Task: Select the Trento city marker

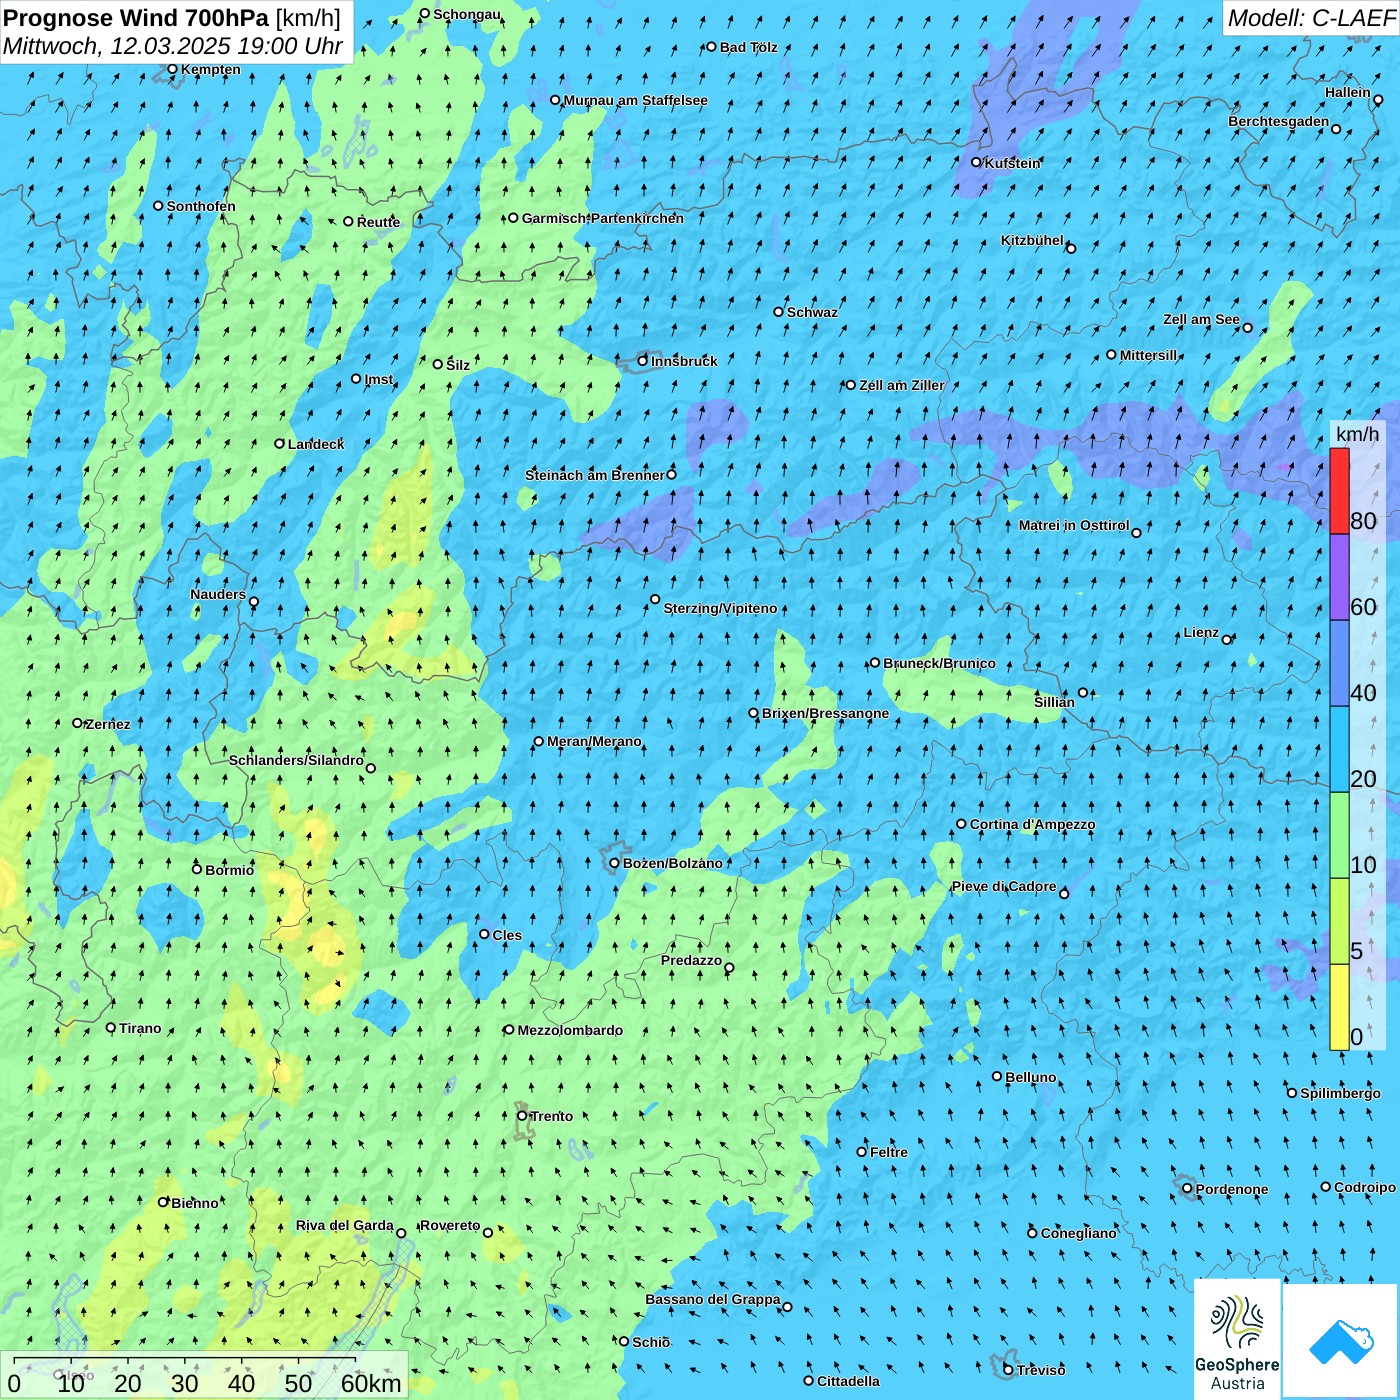Action: point(522,1116)
